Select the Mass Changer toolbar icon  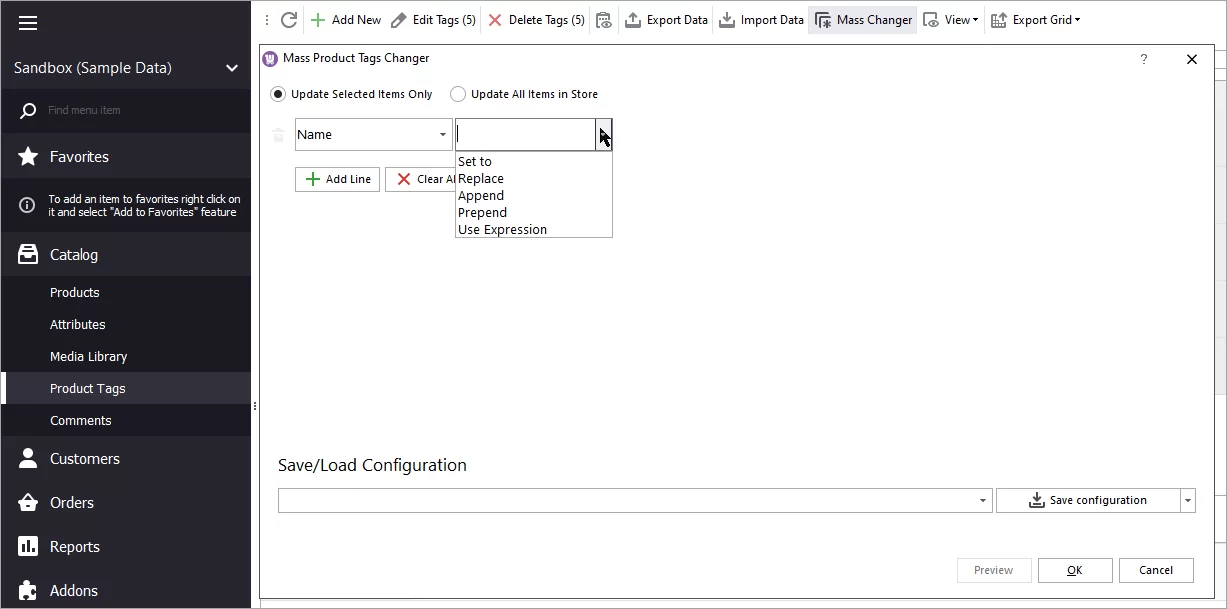822,19
